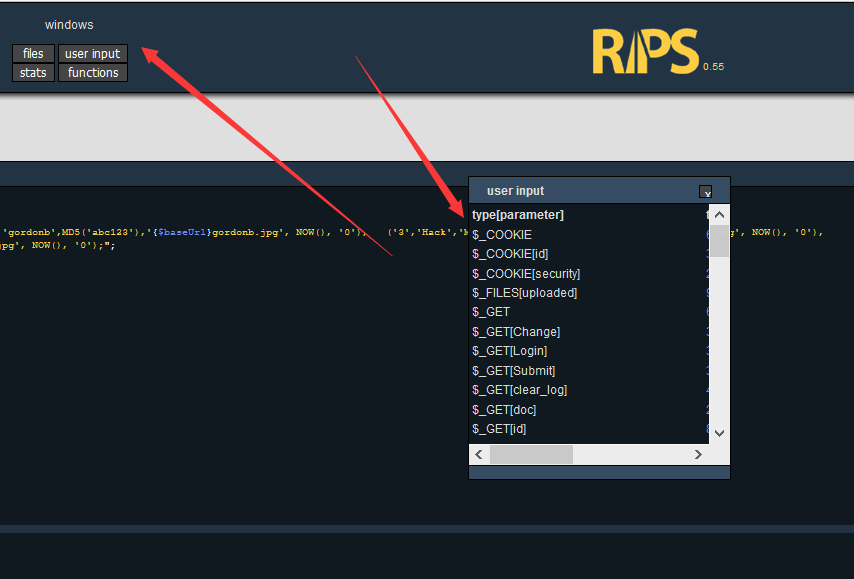Screen dimensions: 854x579
Task: Select the plain $_GET entry
Action: pyautogui.click(x=491, y=312)
